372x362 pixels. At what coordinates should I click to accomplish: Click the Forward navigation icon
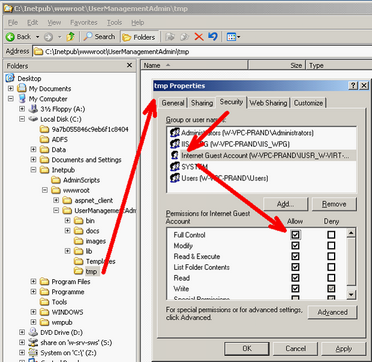(x=48, y=37)
